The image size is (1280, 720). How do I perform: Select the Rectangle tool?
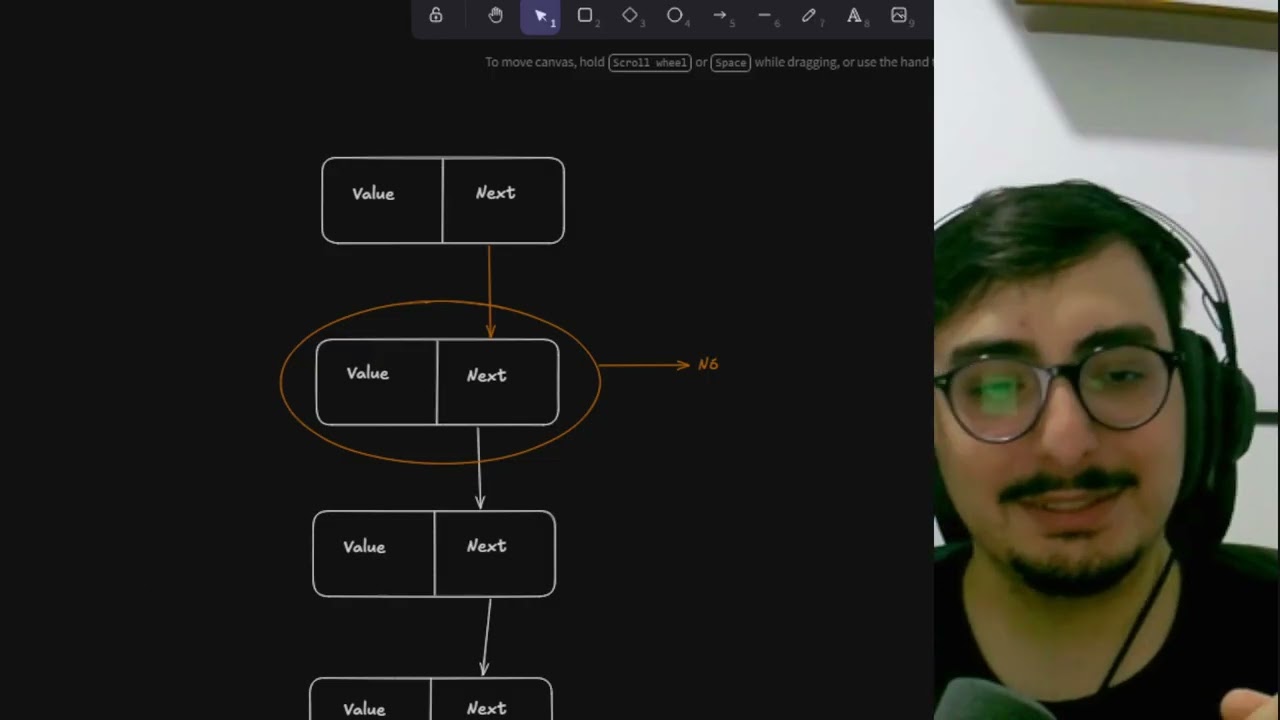tap(585, 15)
